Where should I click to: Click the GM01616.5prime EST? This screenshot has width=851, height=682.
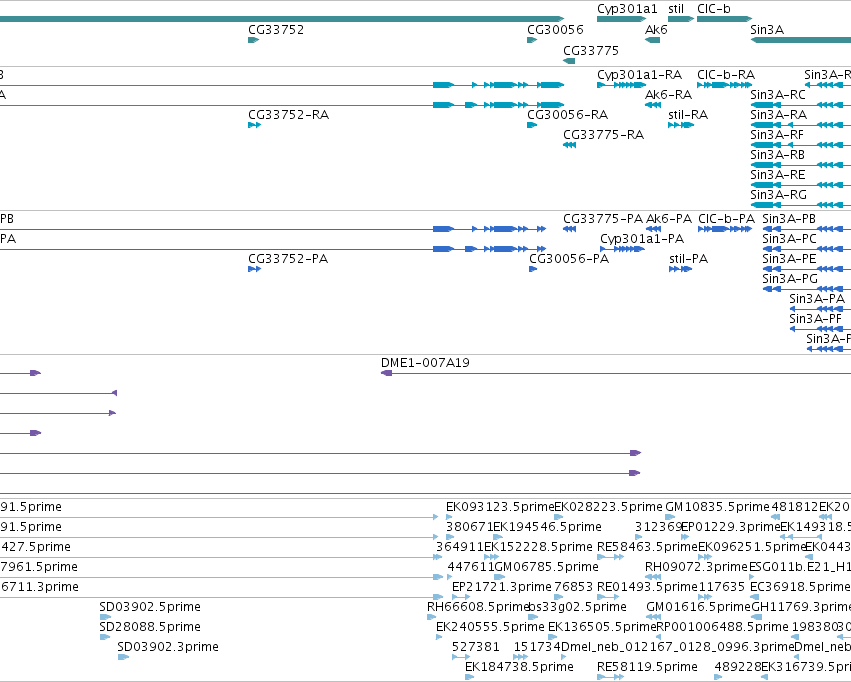654,617
